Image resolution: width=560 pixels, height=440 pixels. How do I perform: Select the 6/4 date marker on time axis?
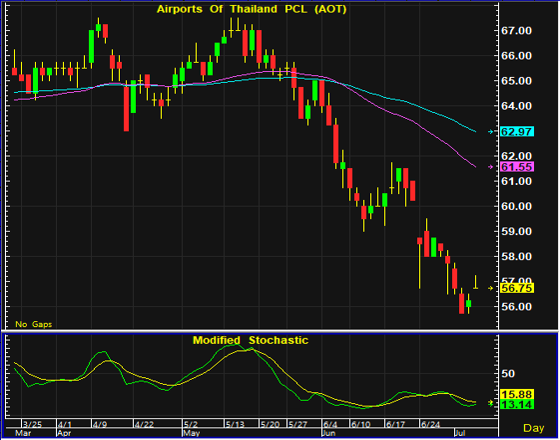pyautogui.click(x=330, y=425)
